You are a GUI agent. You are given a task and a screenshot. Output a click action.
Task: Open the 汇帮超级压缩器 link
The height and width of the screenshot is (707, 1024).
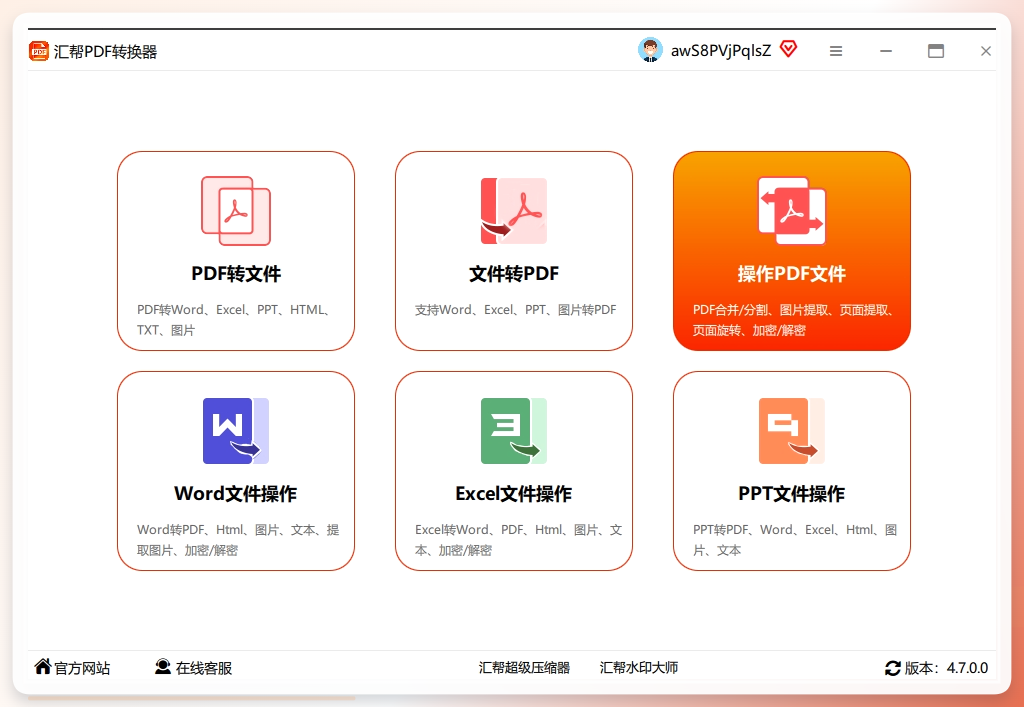pos(524,667)
